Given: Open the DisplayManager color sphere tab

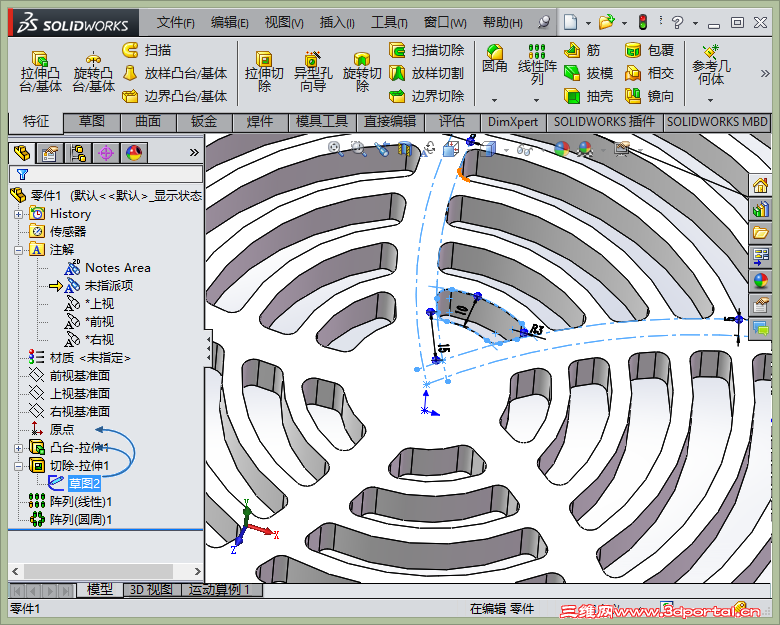Looking at the screenshot, I should (134, 153).
